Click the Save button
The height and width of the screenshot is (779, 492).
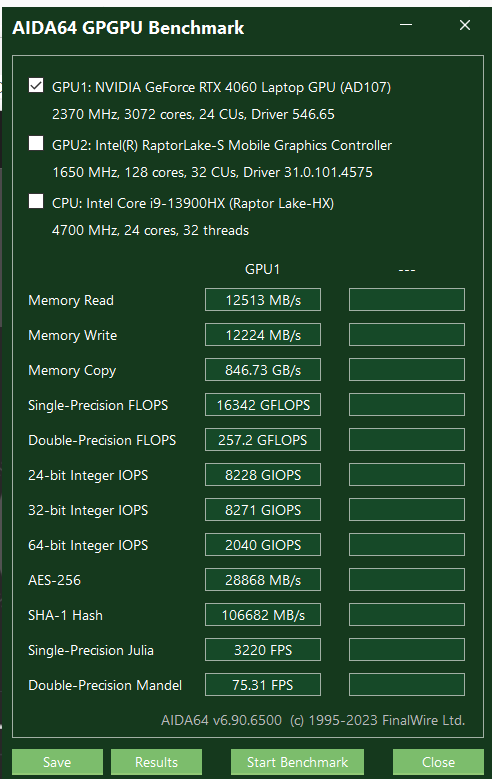tap(57, 762)
